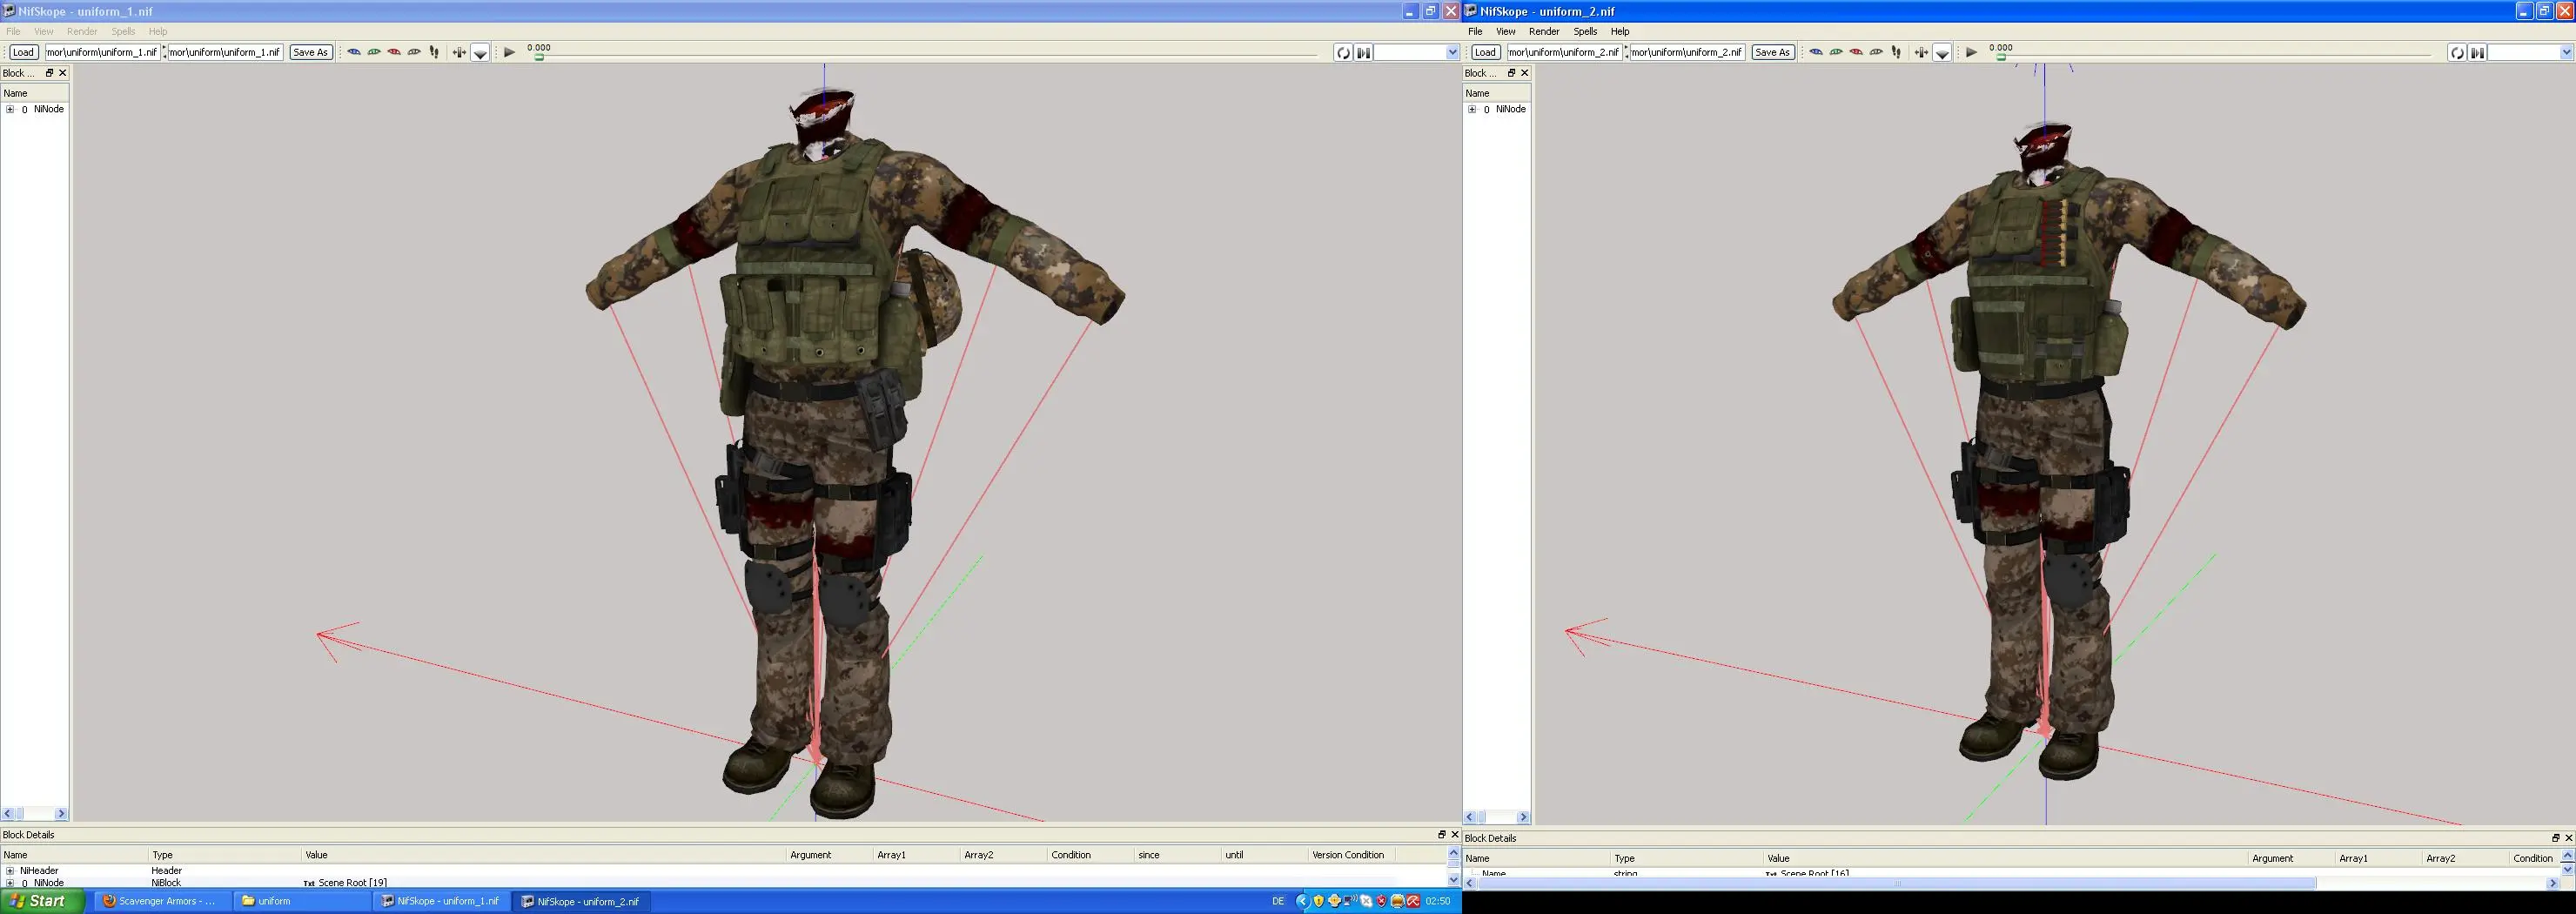This screenshot has width=2576, height=914.
Task: Float the Block List panel in uniform_2
Action: pos(1511,73)
